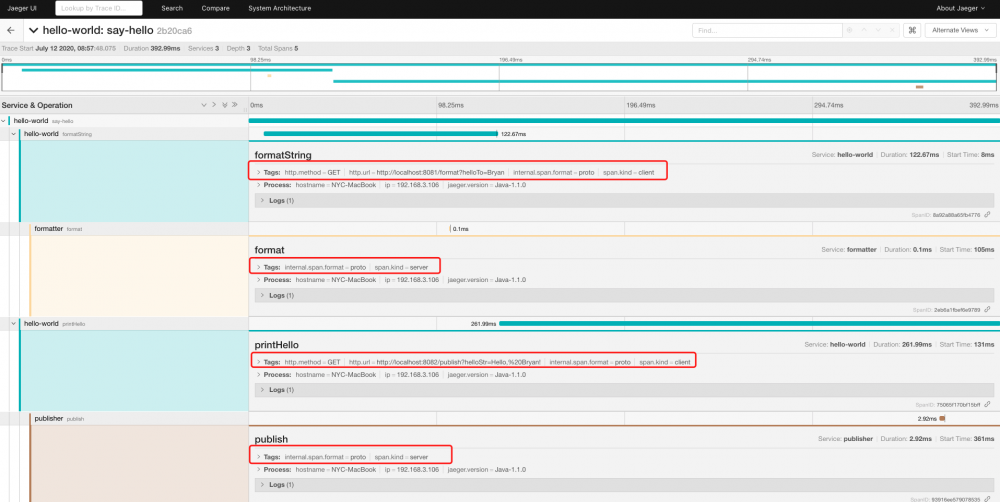Click Service & Operation column header

[38, 105]
